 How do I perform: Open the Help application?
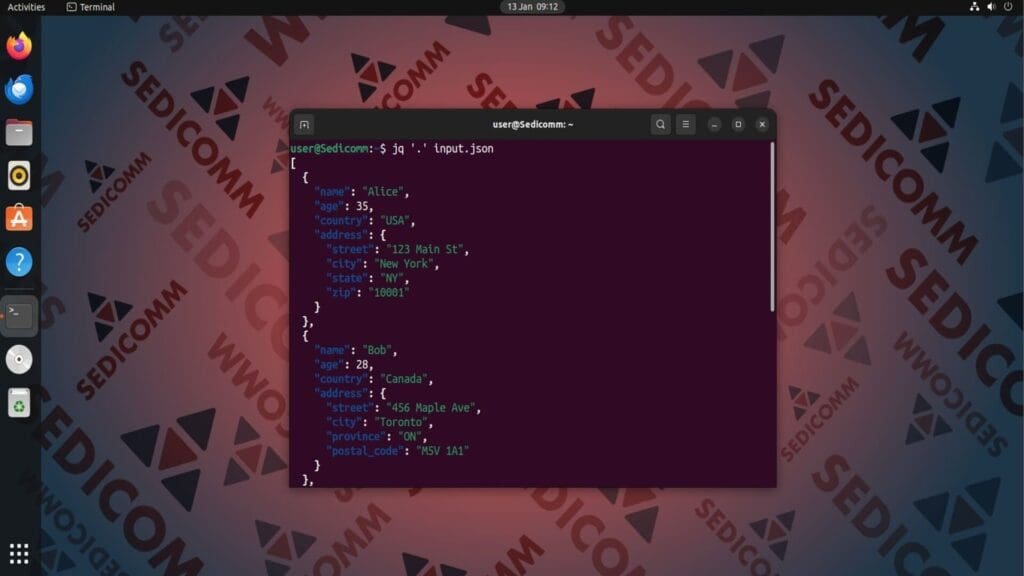tap(18, 262)
